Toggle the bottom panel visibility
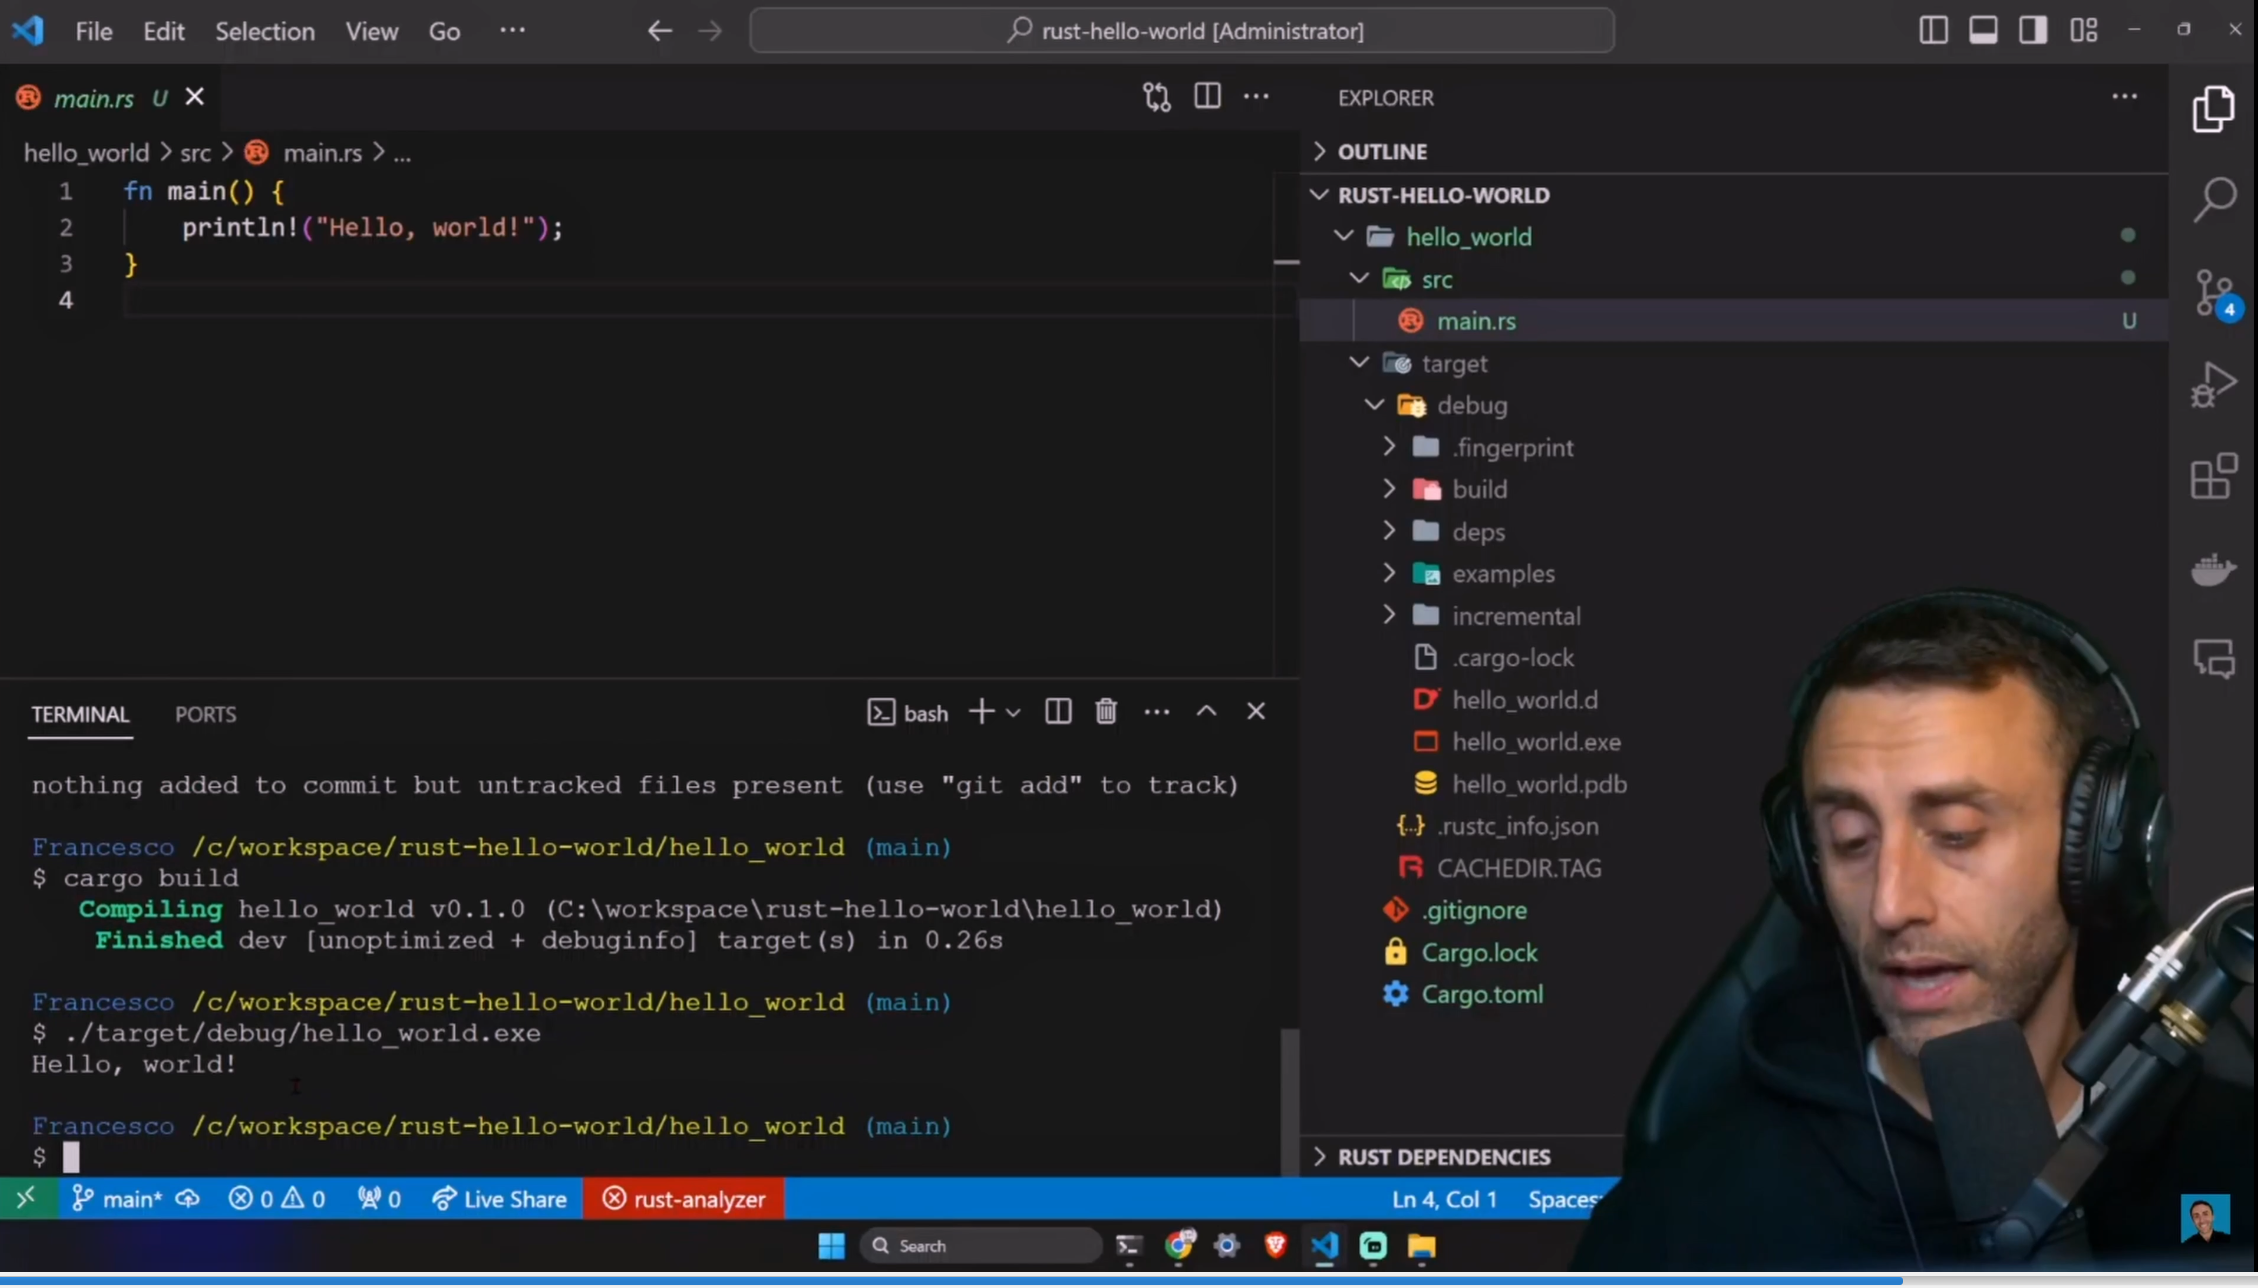Screen dimensions: 2258x1288 (1983, 30)
